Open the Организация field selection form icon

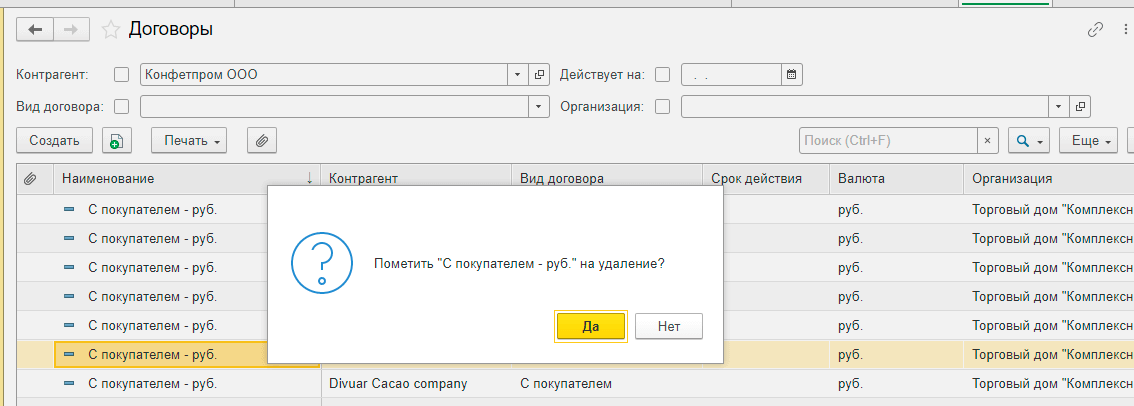pyautogui.click(x=1080, y=106)
